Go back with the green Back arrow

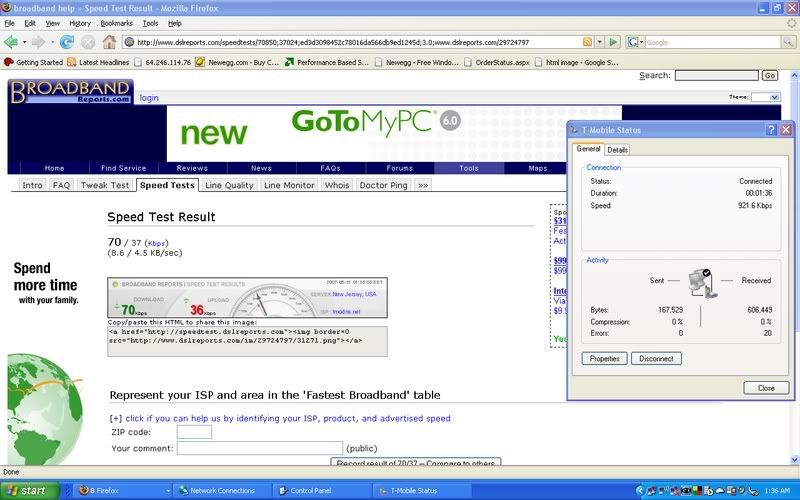11,42
